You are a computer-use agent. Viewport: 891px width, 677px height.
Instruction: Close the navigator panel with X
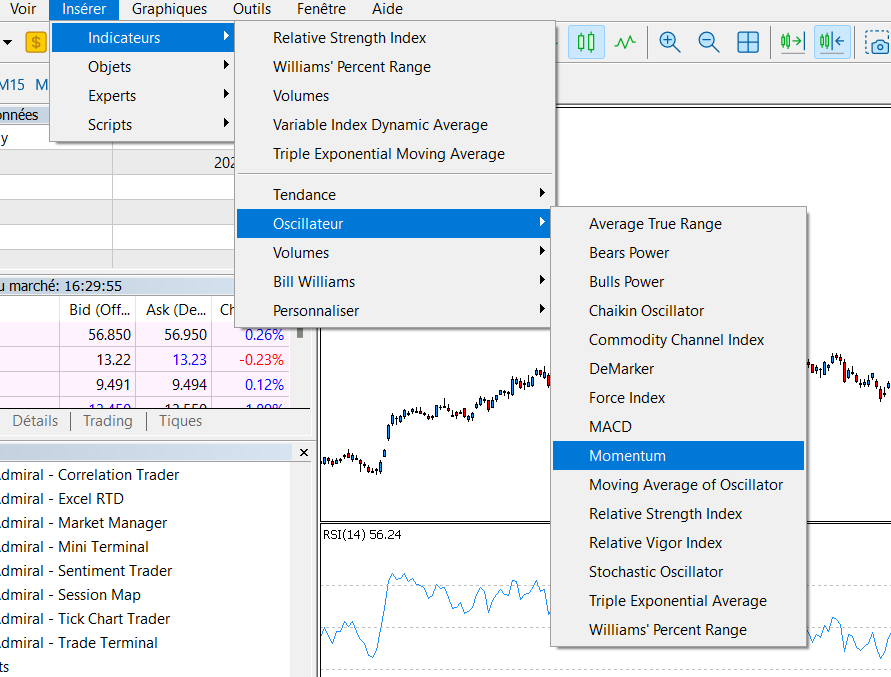pos(304,452)
